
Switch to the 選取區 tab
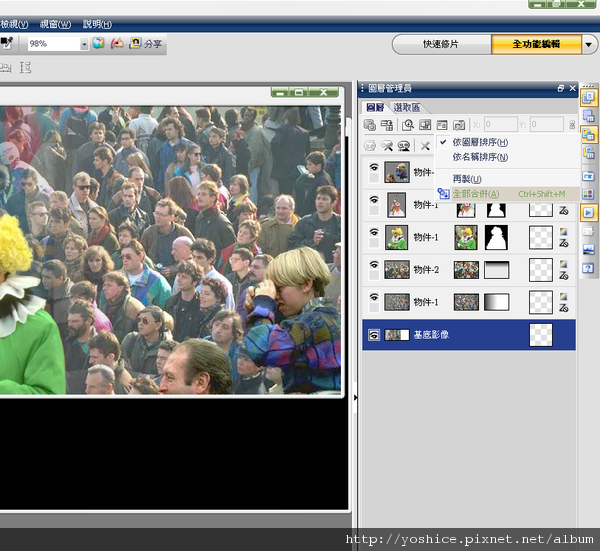(407, 108)
